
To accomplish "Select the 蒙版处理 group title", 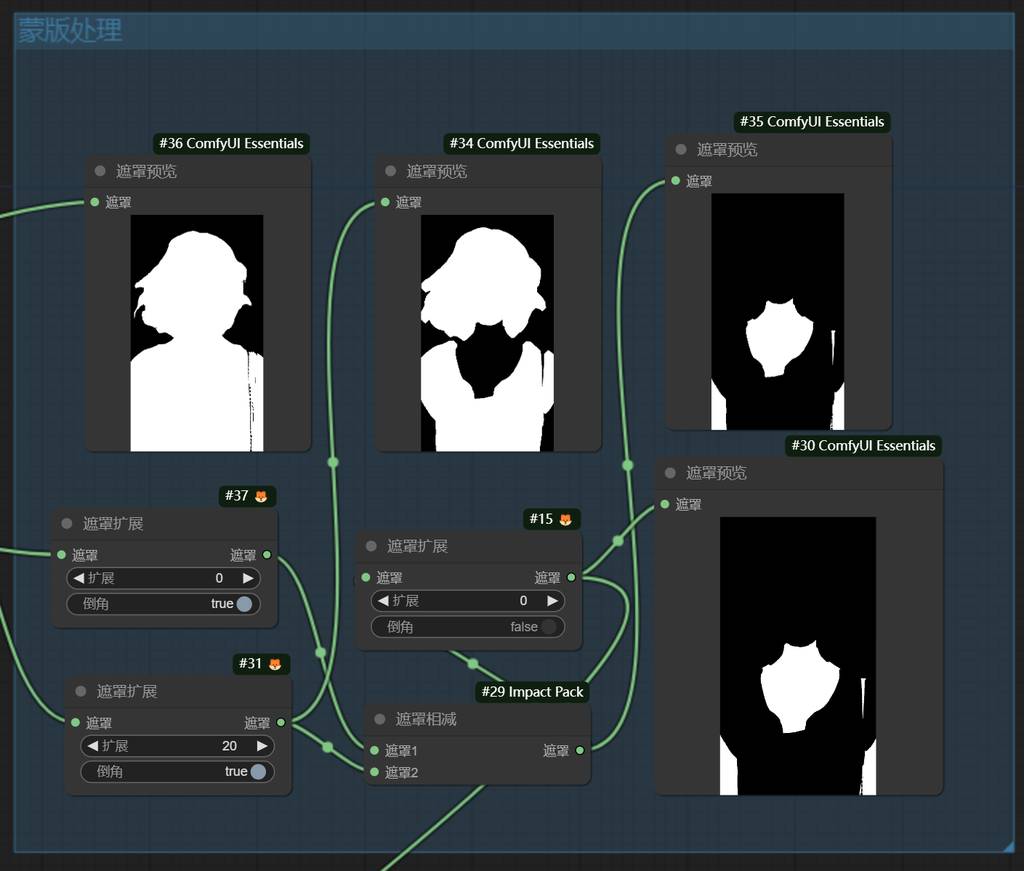I will [70, 31].
